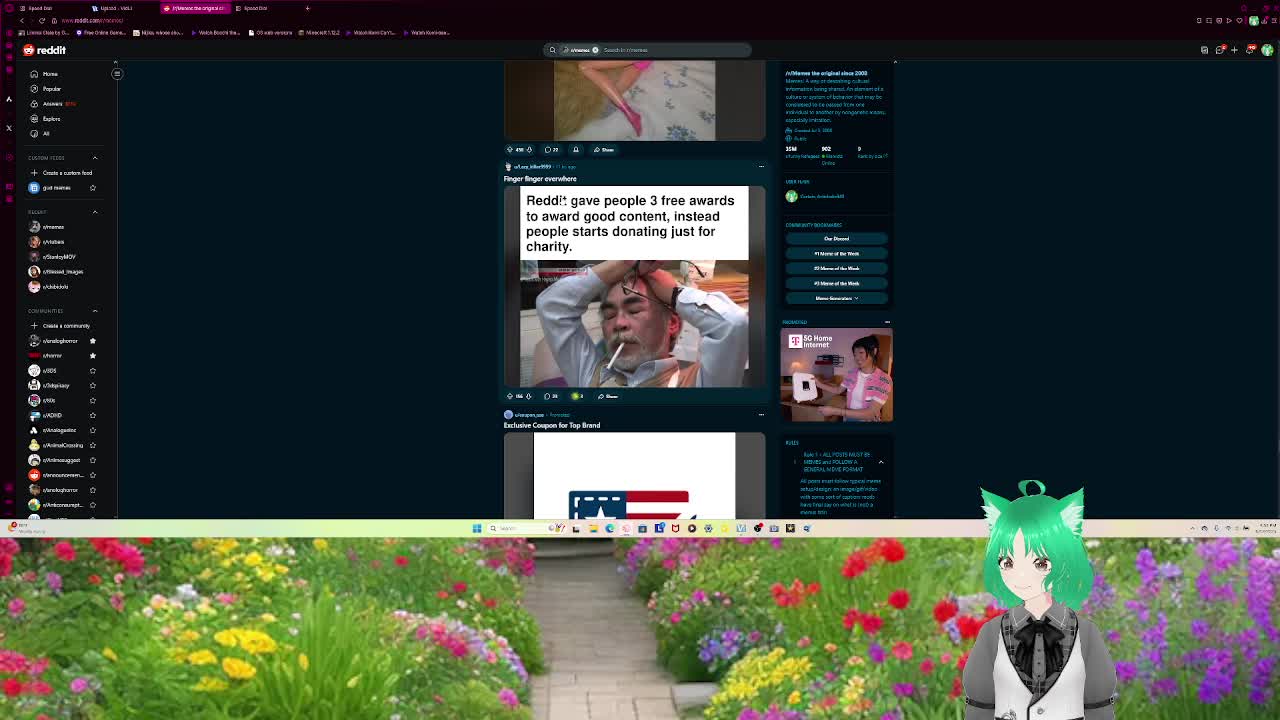
Task: Toggle favorite star for r/ADHD
Action: point(93,415)
